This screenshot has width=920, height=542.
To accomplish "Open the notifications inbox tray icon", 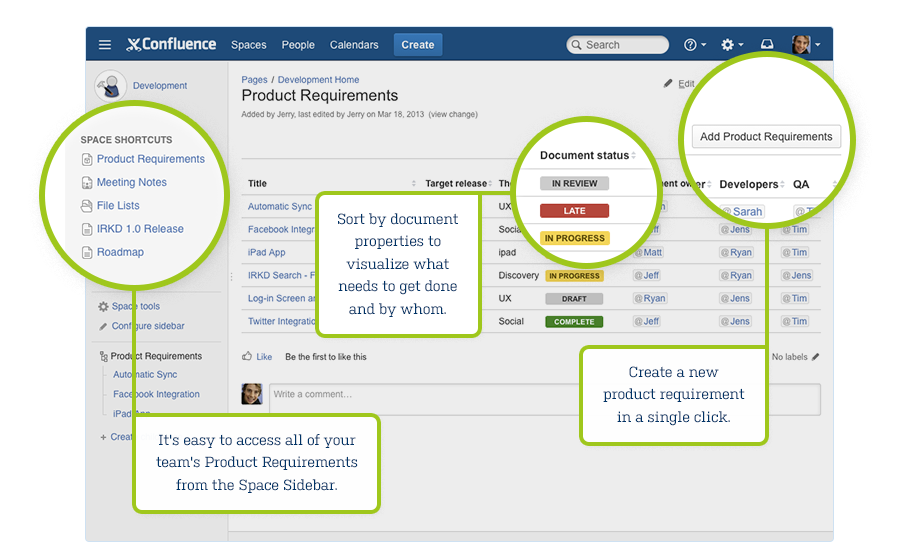I will click(x=767, y=45).
